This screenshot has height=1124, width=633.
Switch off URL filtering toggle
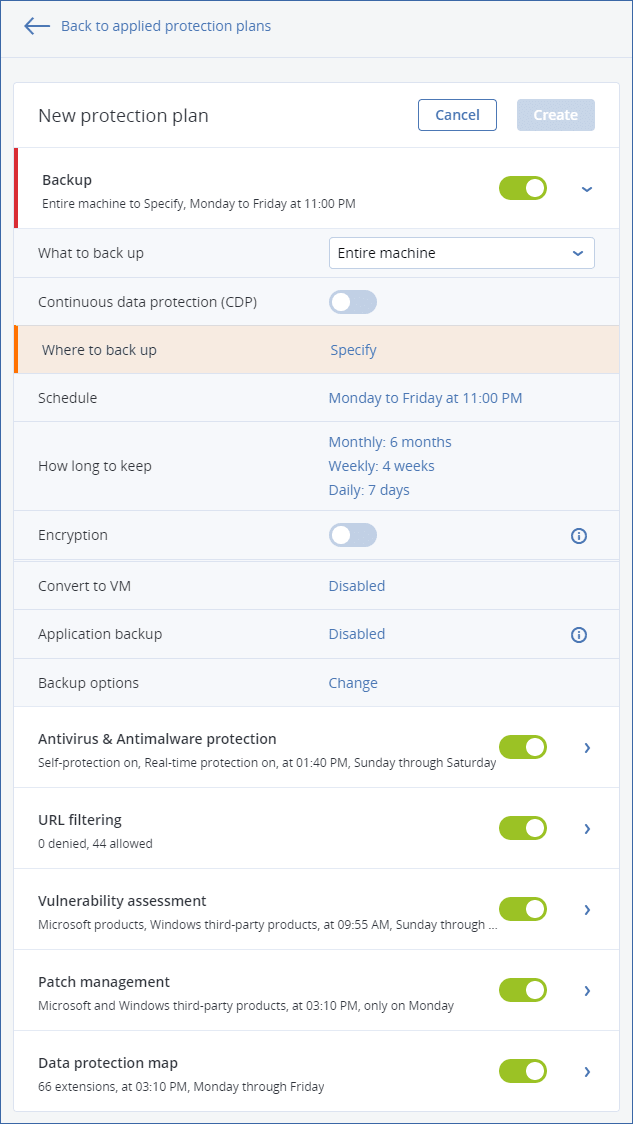pos(523,828)
